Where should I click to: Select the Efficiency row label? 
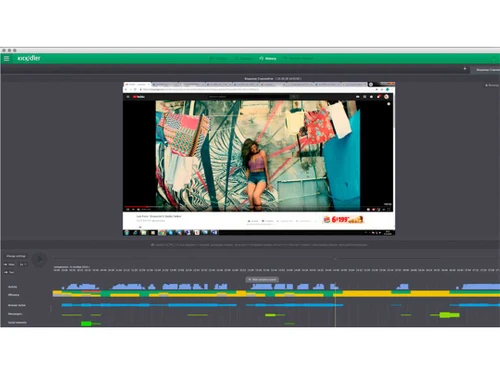14,295
